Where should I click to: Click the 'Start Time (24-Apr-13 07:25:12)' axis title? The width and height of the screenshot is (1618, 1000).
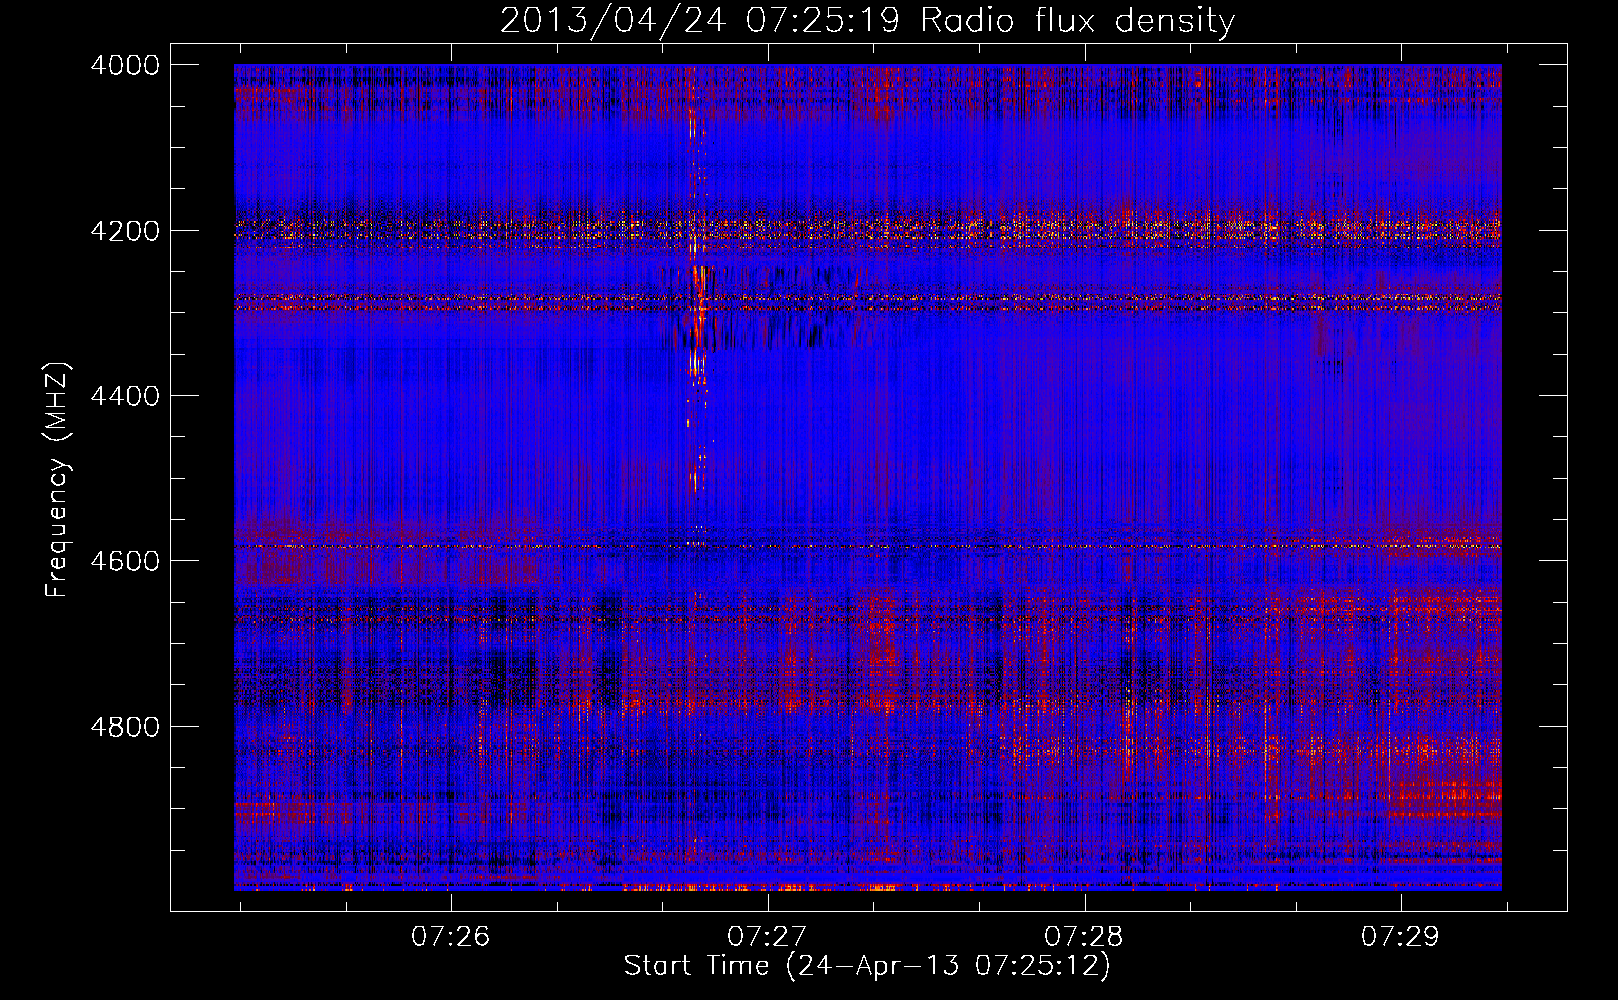[x=867, y=966]
